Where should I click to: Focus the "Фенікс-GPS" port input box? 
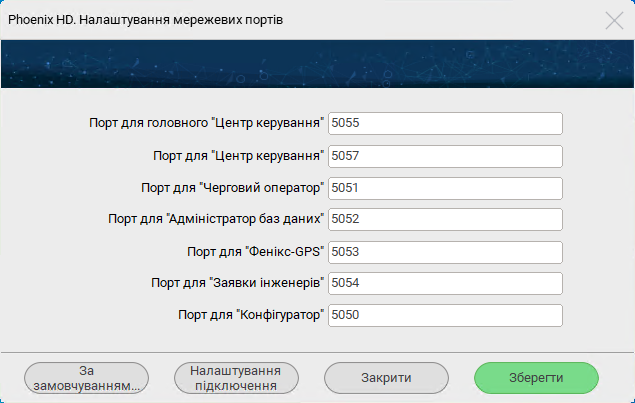[x=445, y=251]
